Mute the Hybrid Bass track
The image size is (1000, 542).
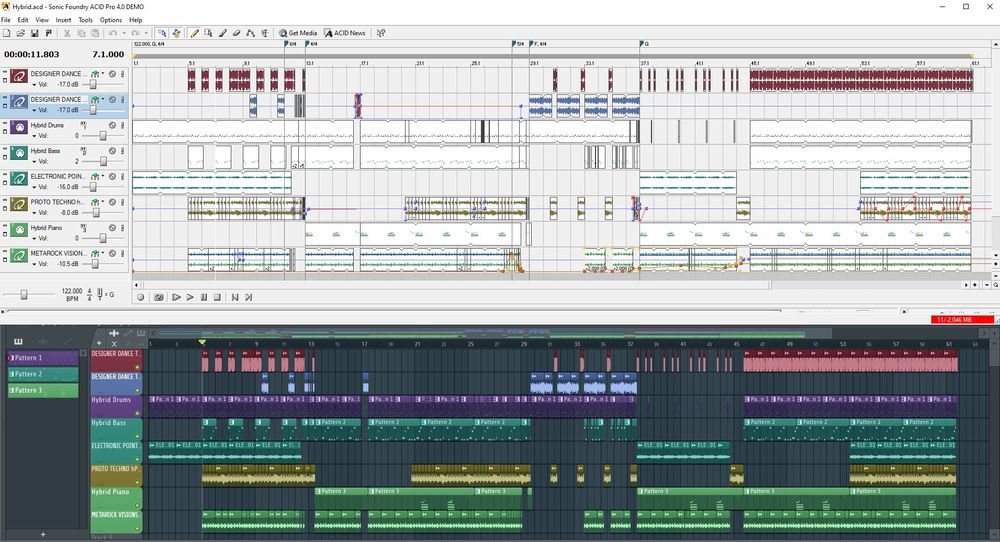click(112, 151)
